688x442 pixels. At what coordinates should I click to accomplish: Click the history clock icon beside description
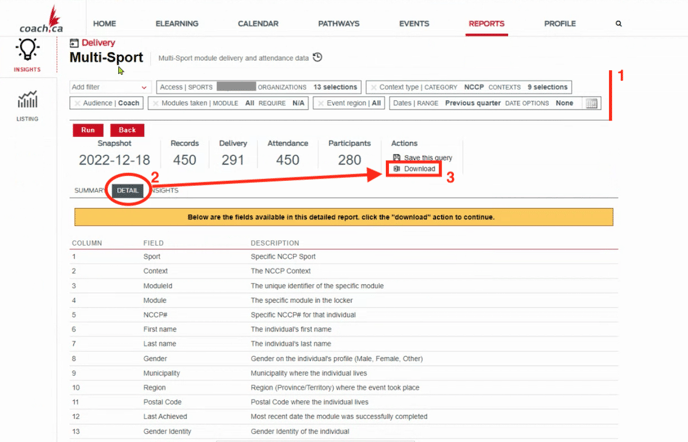coord(318,58)
